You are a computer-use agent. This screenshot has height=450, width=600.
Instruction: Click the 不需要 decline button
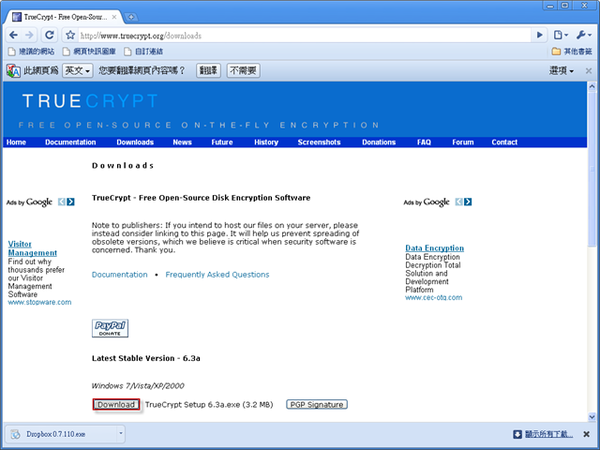(243, 70)
